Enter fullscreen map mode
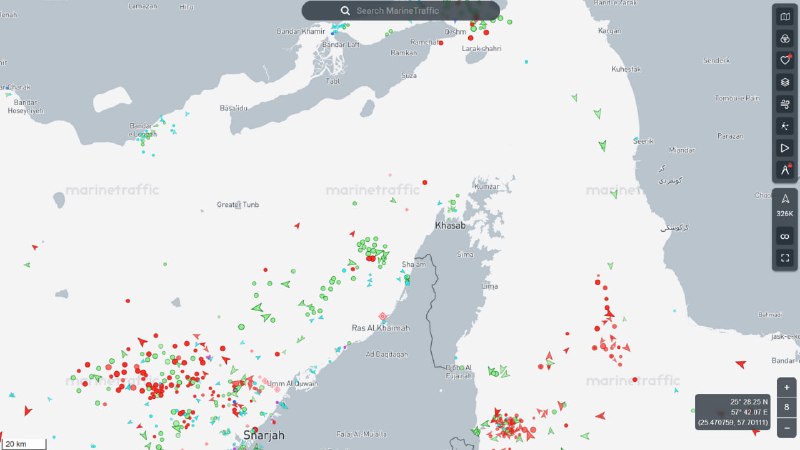This screenshot has height=450, width=800. (785, 259)
